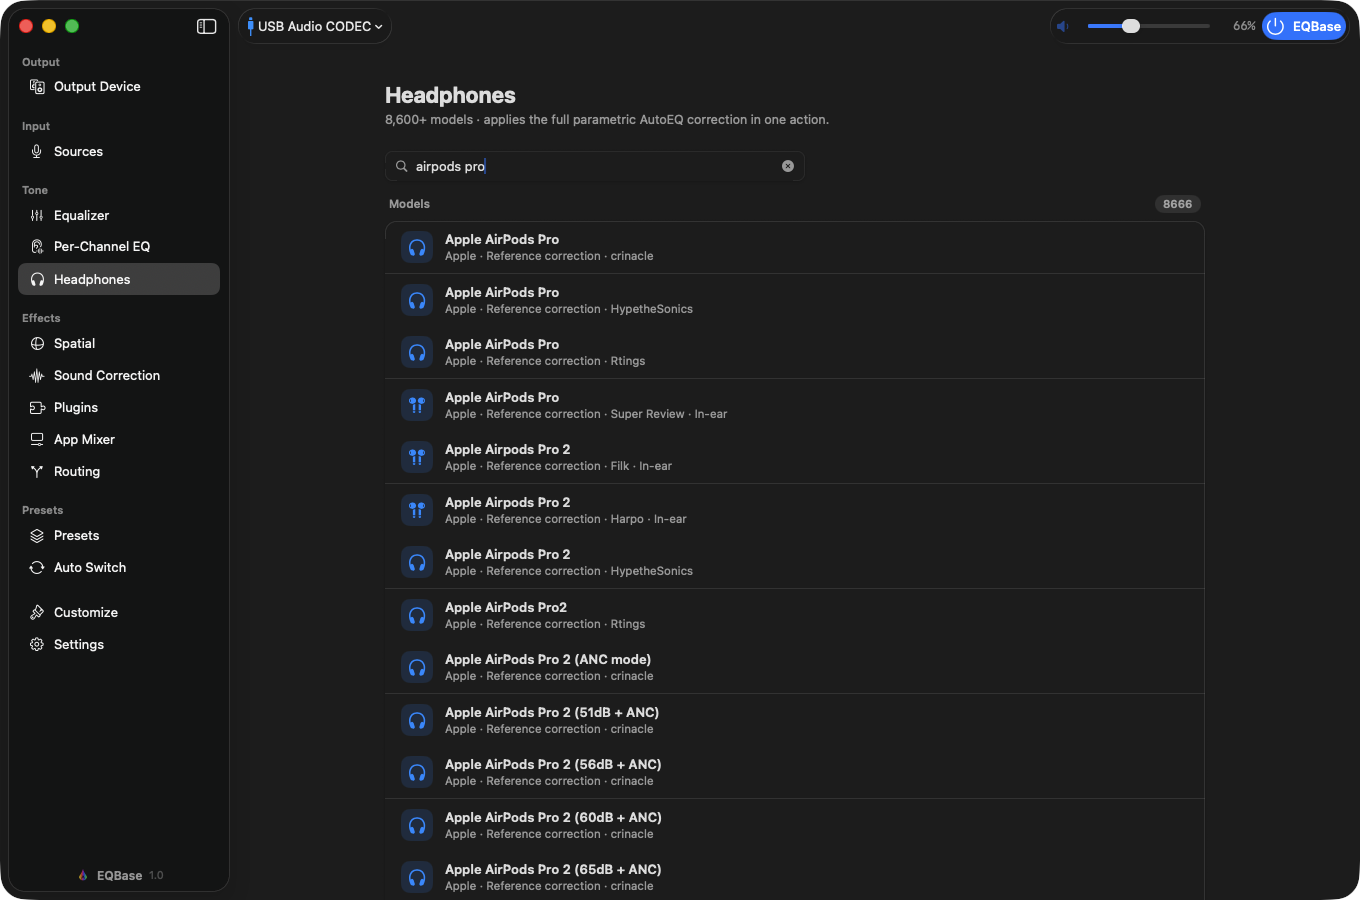Click the Presets stack icon
The image size is (1360, 900).
point(37,536)
